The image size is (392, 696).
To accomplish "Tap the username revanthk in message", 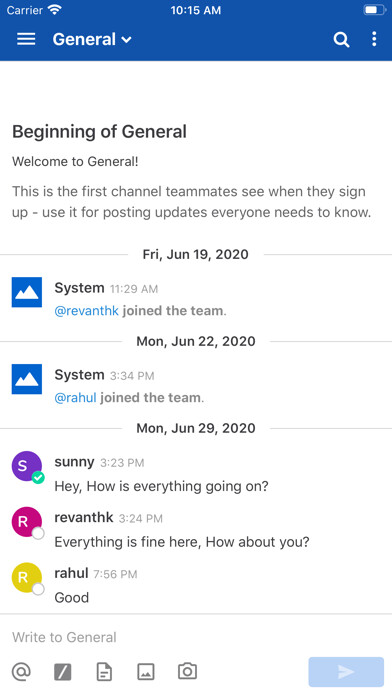I will pyautogui.click(x=84, y=518).
